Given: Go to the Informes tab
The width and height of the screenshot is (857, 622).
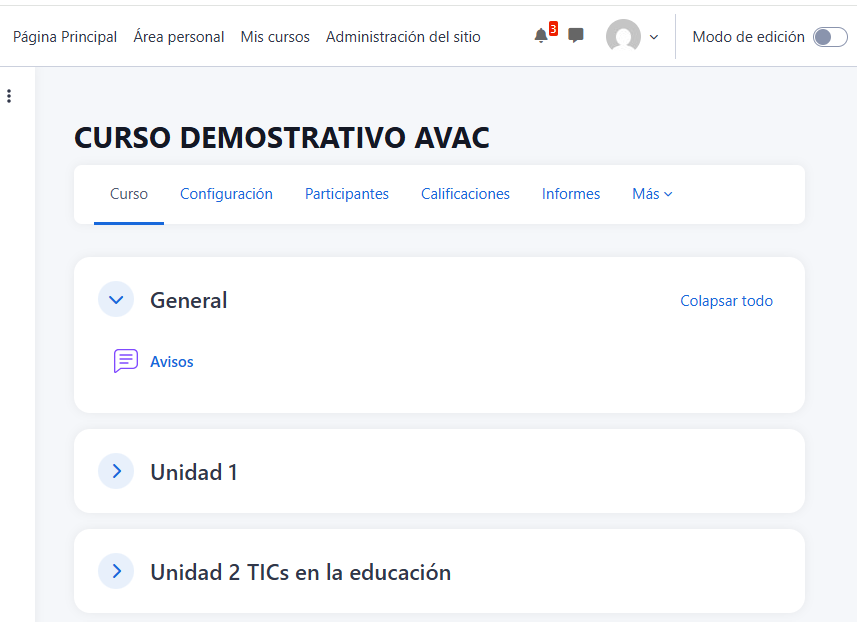Looking at the screenshot, I should pyautogui.click(x=571, y=194).
